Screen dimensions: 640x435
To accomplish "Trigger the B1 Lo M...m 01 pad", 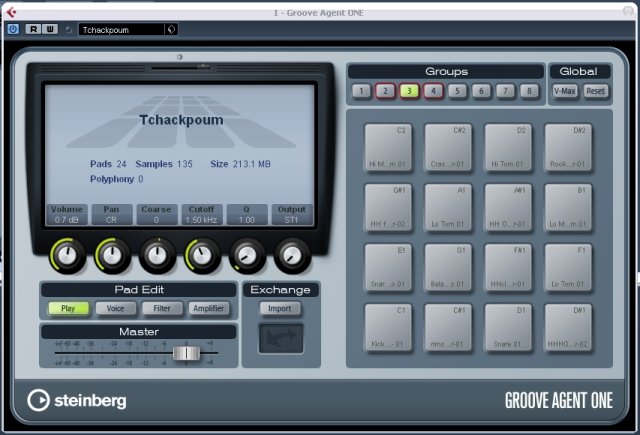I will pyautogui.click(x=568, y=208).
